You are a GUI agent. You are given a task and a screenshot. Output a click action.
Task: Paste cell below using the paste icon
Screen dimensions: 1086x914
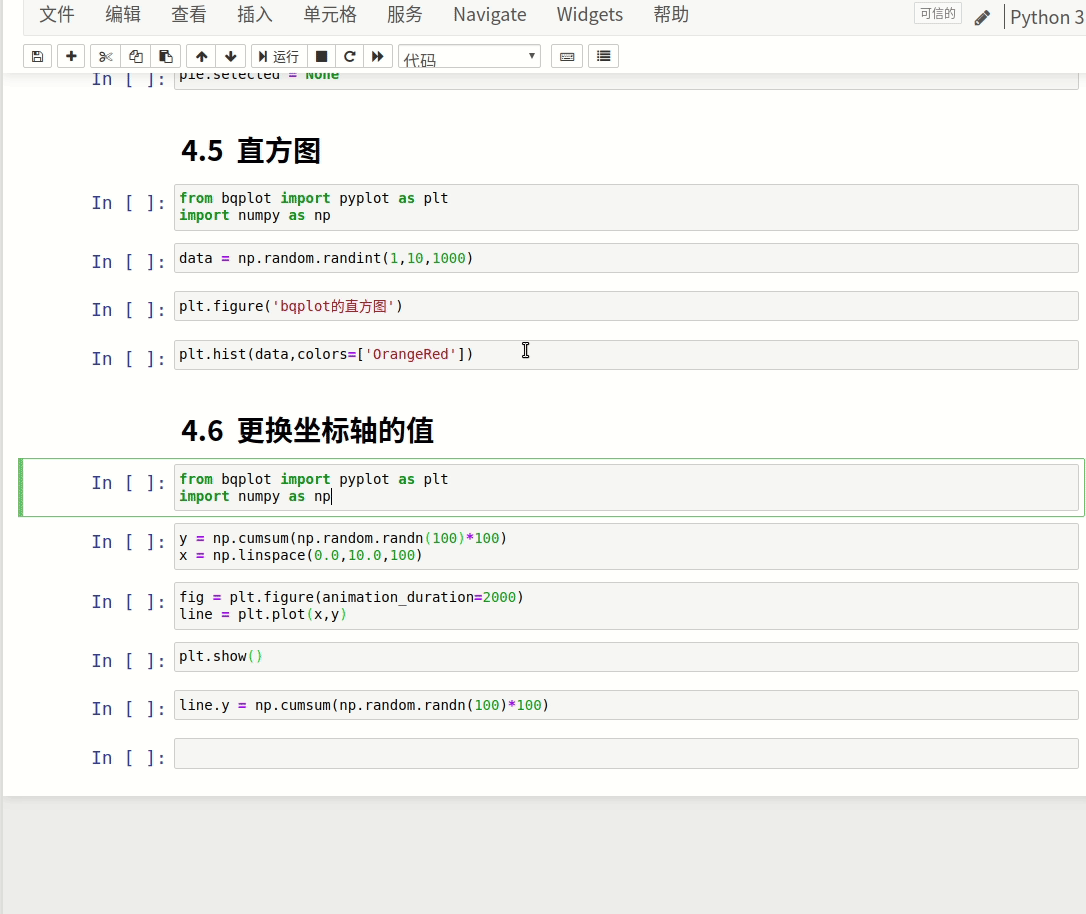pos(166,56)
